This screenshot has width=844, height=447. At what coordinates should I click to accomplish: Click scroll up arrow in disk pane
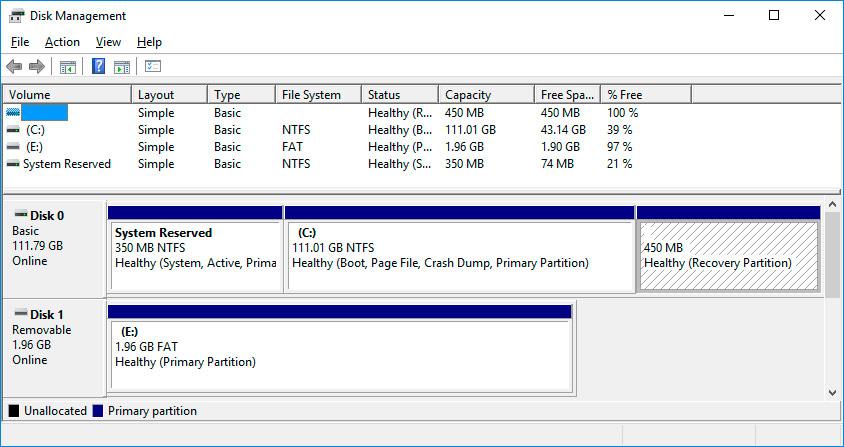832,205
